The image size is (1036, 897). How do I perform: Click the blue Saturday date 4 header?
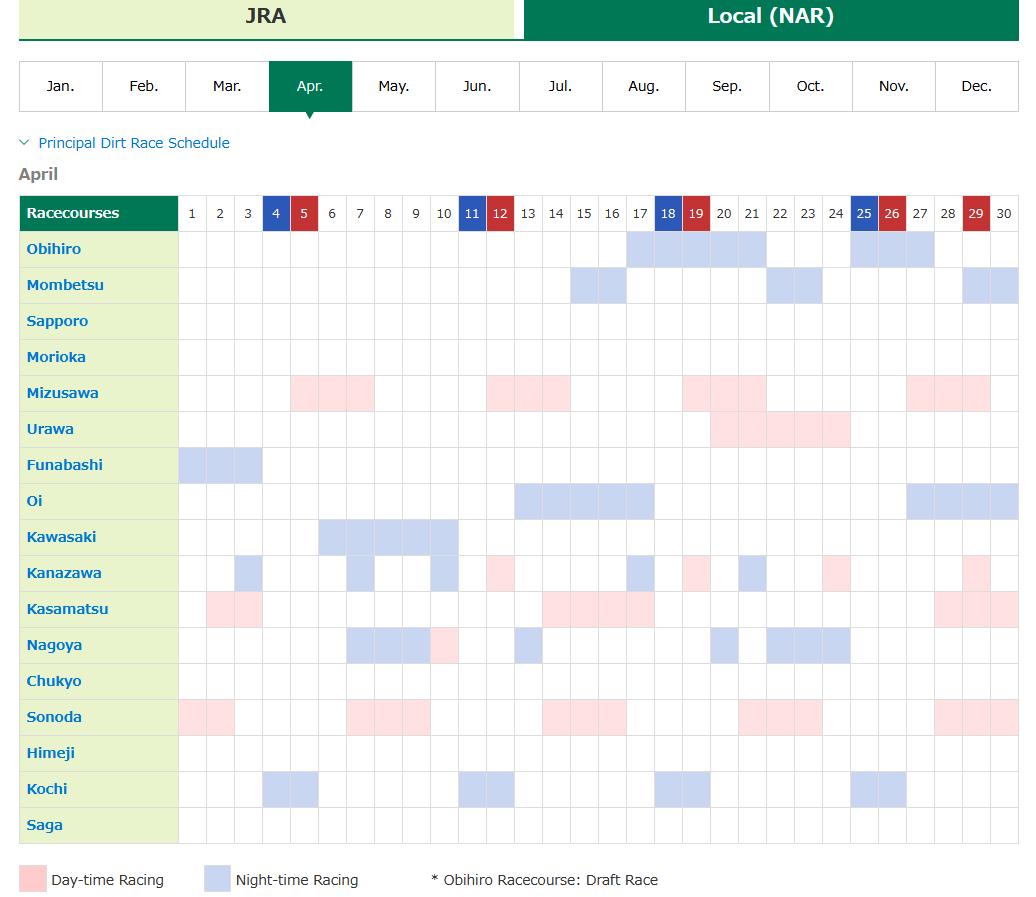pos(276,213)
